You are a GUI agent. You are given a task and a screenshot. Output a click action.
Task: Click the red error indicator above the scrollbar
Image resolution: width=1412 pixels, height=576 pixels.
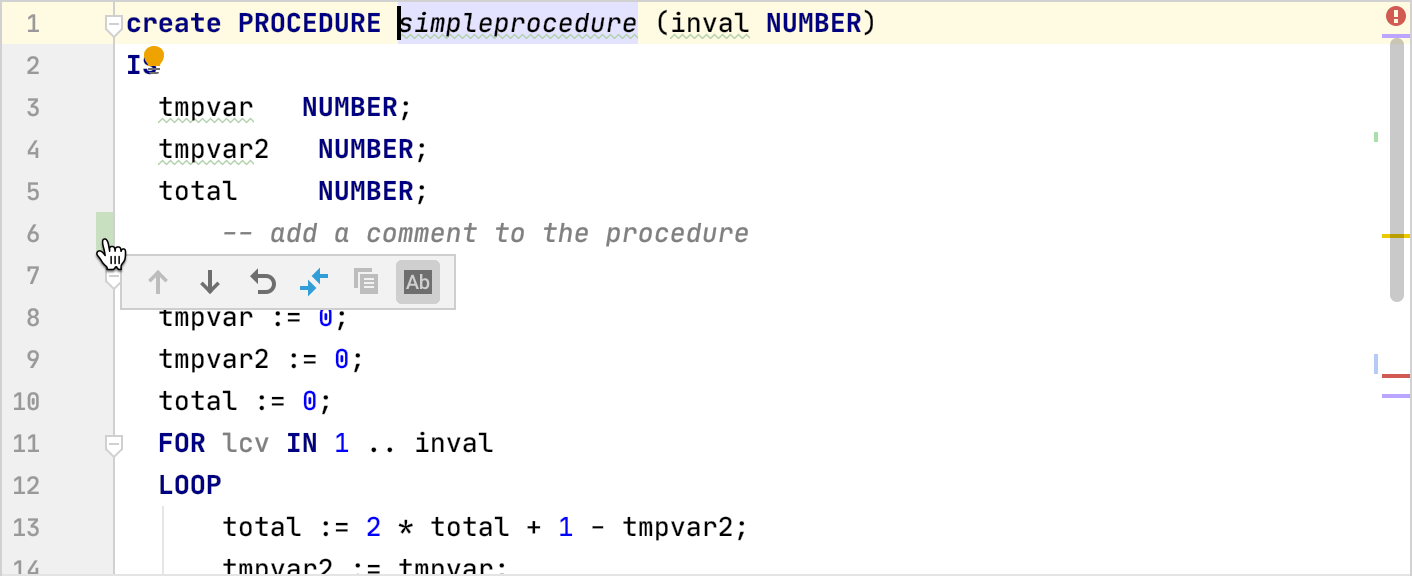coord(1396,16)
